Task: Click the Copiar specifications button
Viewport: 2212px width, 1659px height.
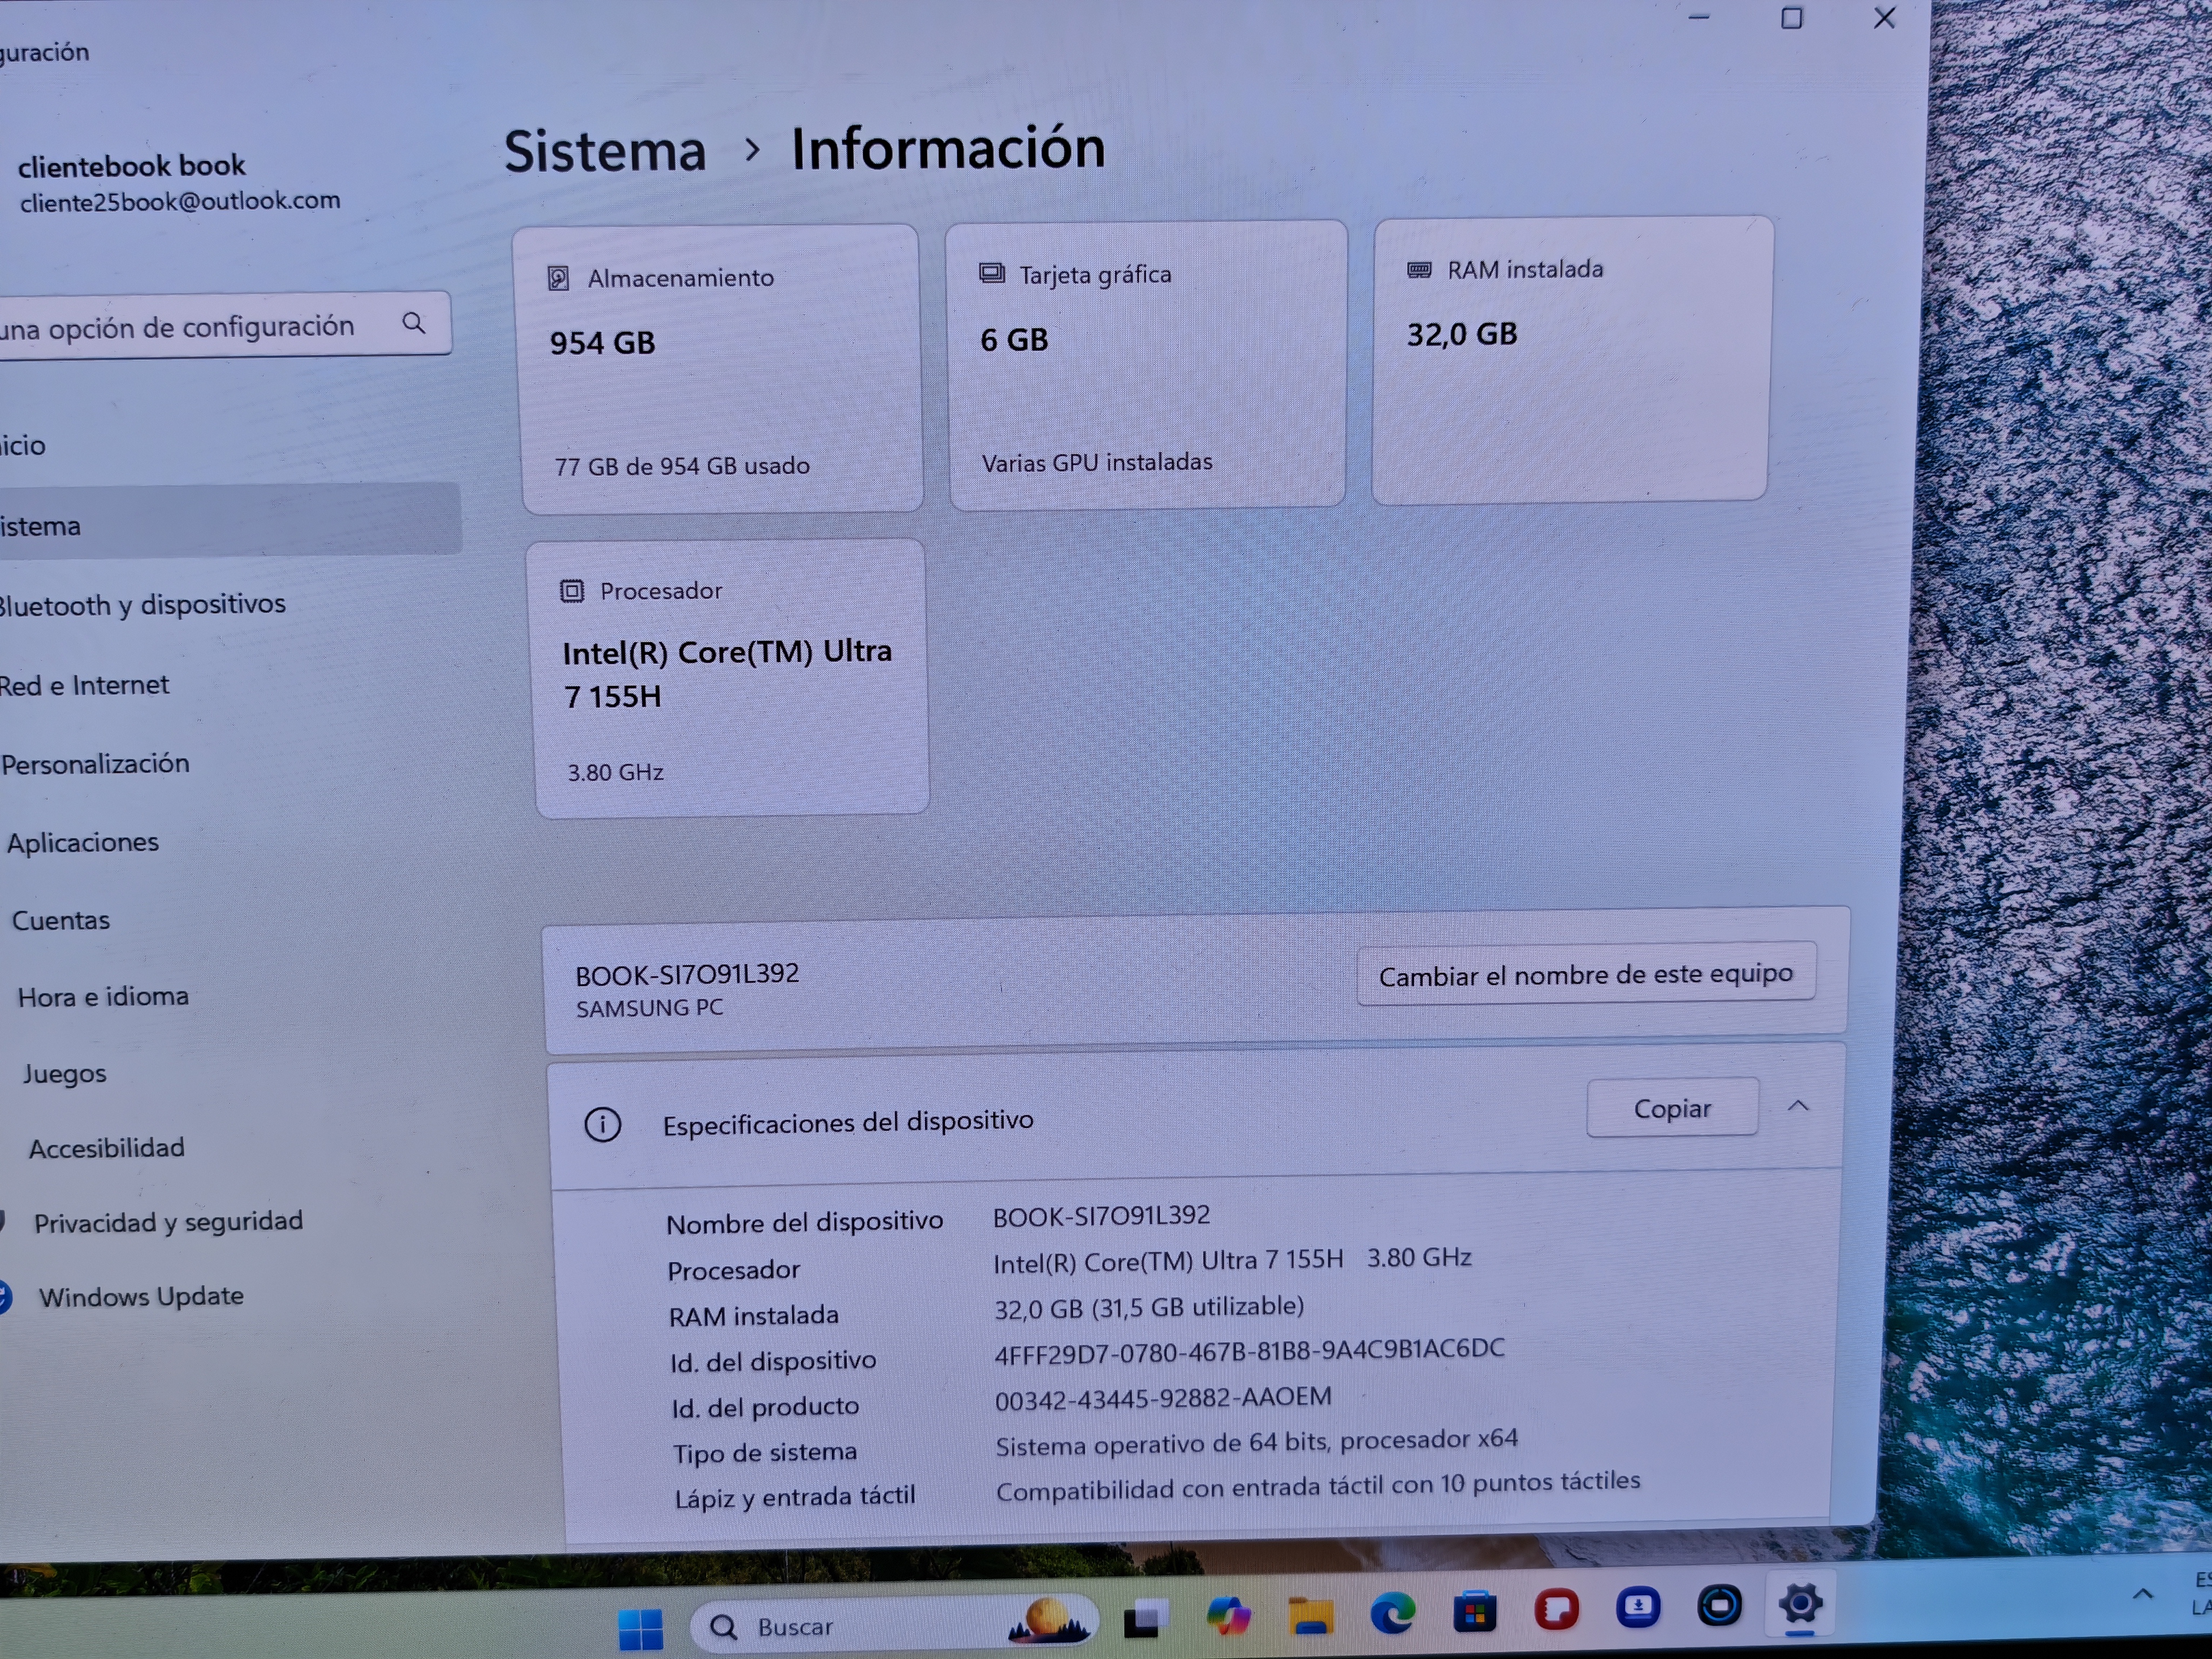Action: (1672, 1108)
